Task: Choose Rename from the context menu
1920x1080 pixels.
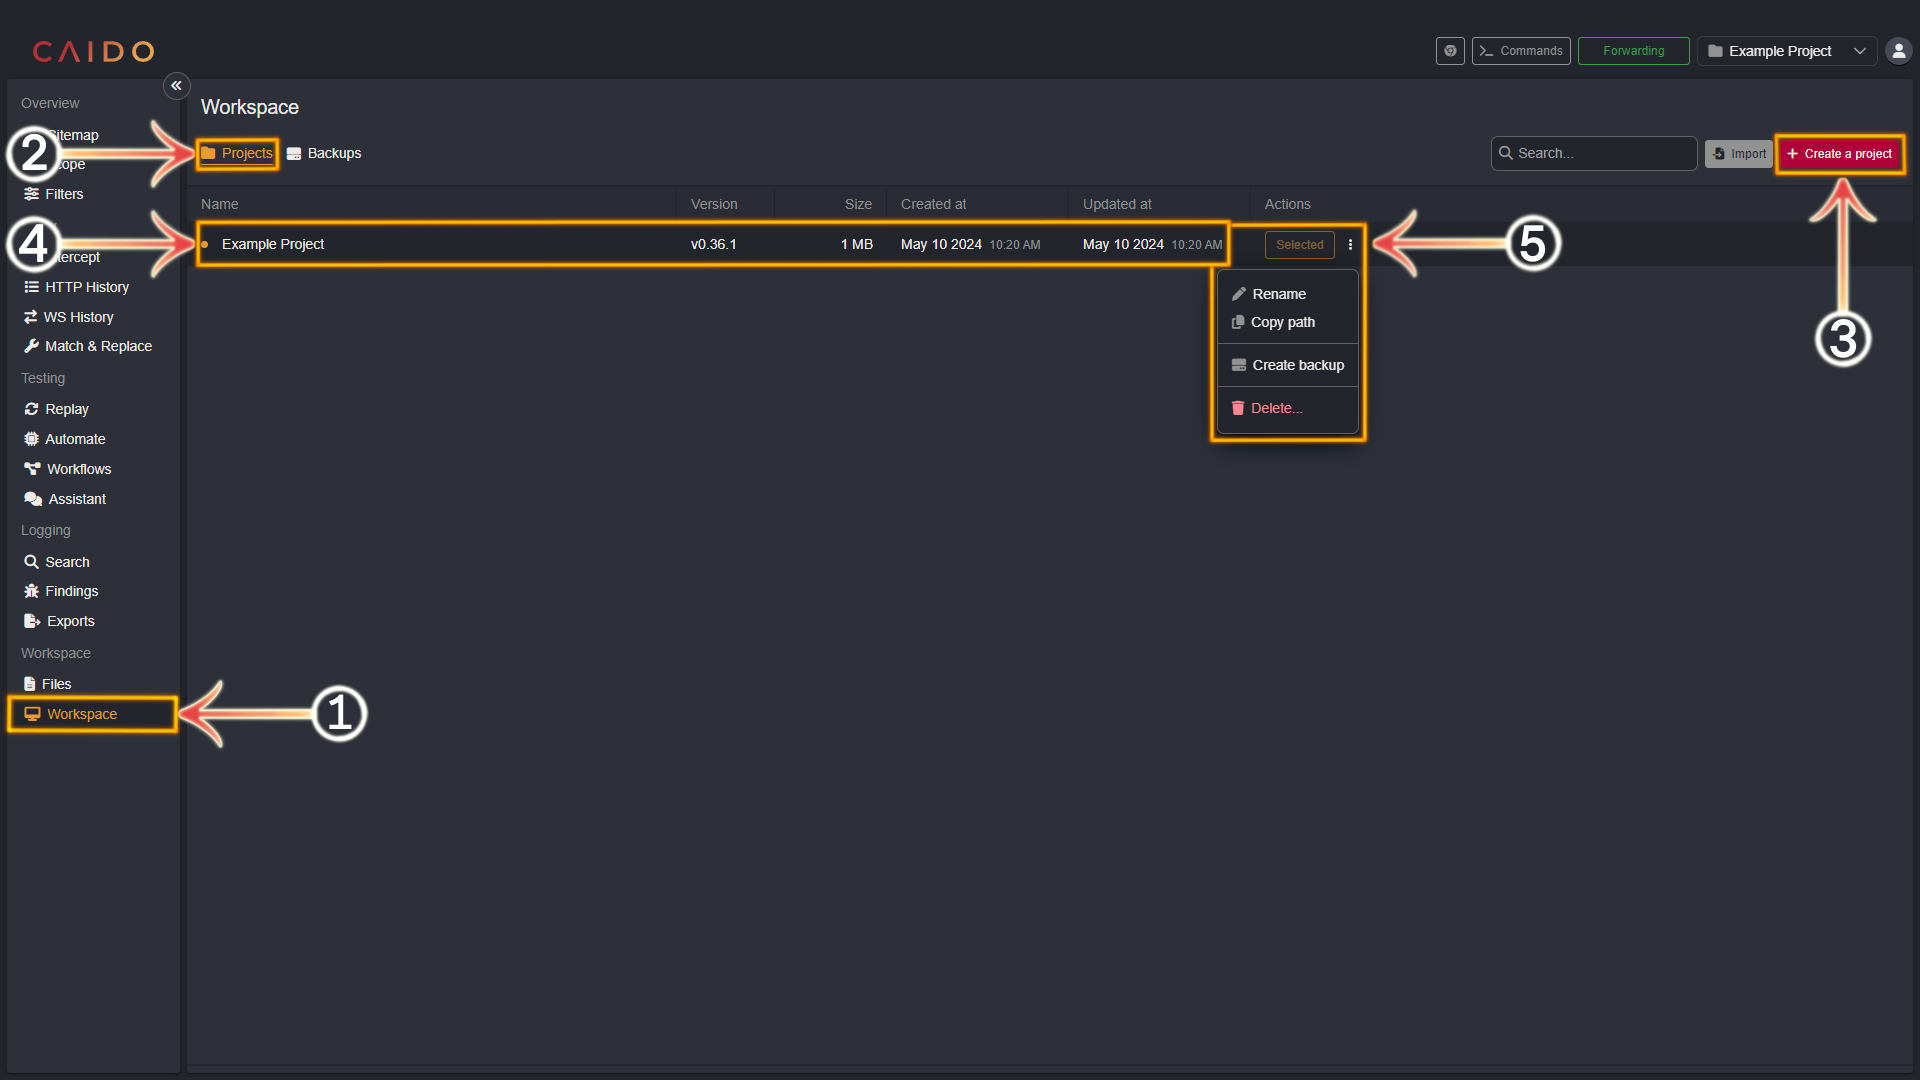Action: click(x=1288, y=294)
